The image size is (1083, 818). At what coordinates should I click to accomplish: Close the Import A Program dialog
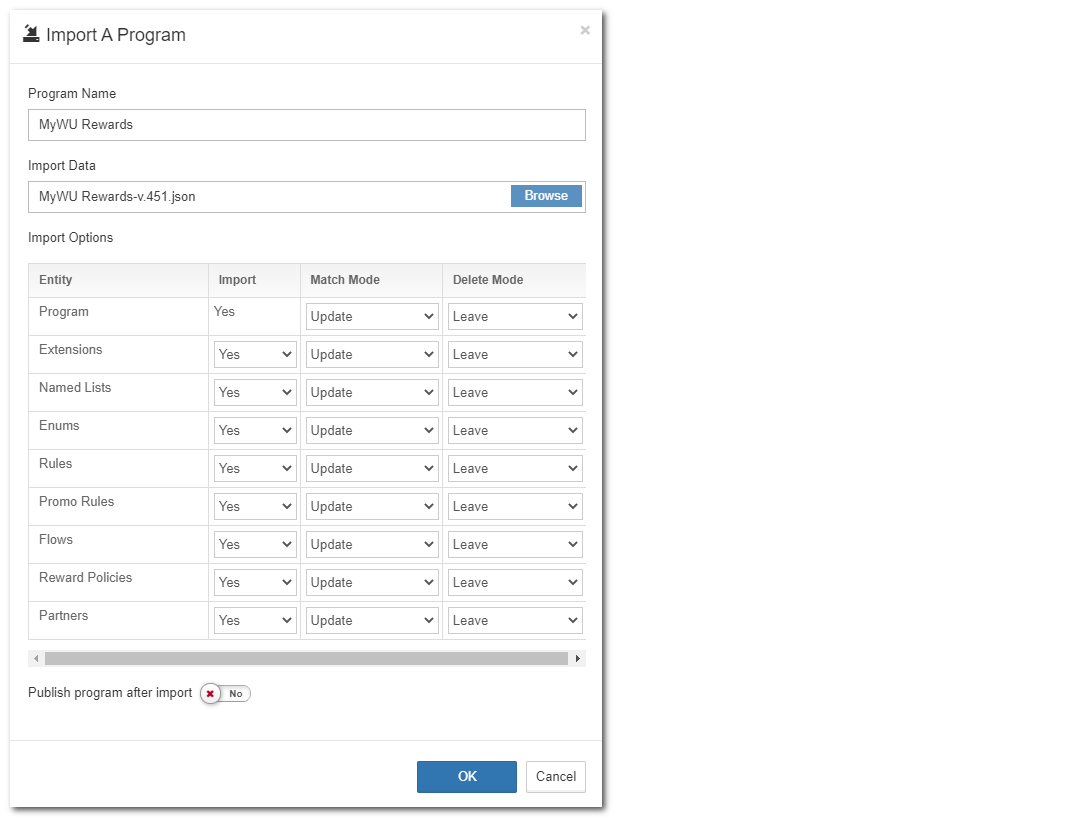click(585, 31)
